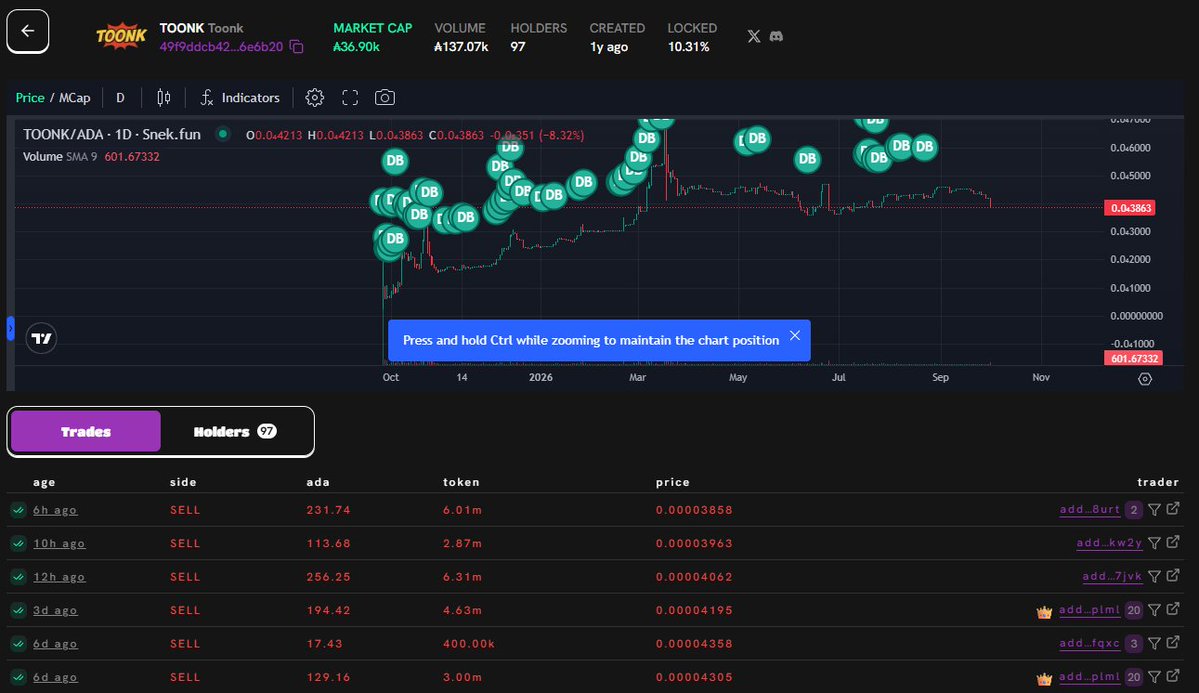Click confirmed check icon on 10h ago row
Screen dimensions: 1199x693
coord(18,544)
